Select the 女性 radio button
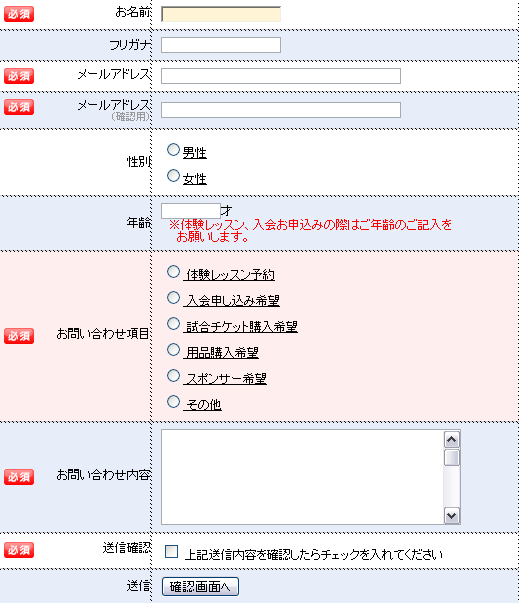This screenshot has height=603, width=520. point(173,175)
